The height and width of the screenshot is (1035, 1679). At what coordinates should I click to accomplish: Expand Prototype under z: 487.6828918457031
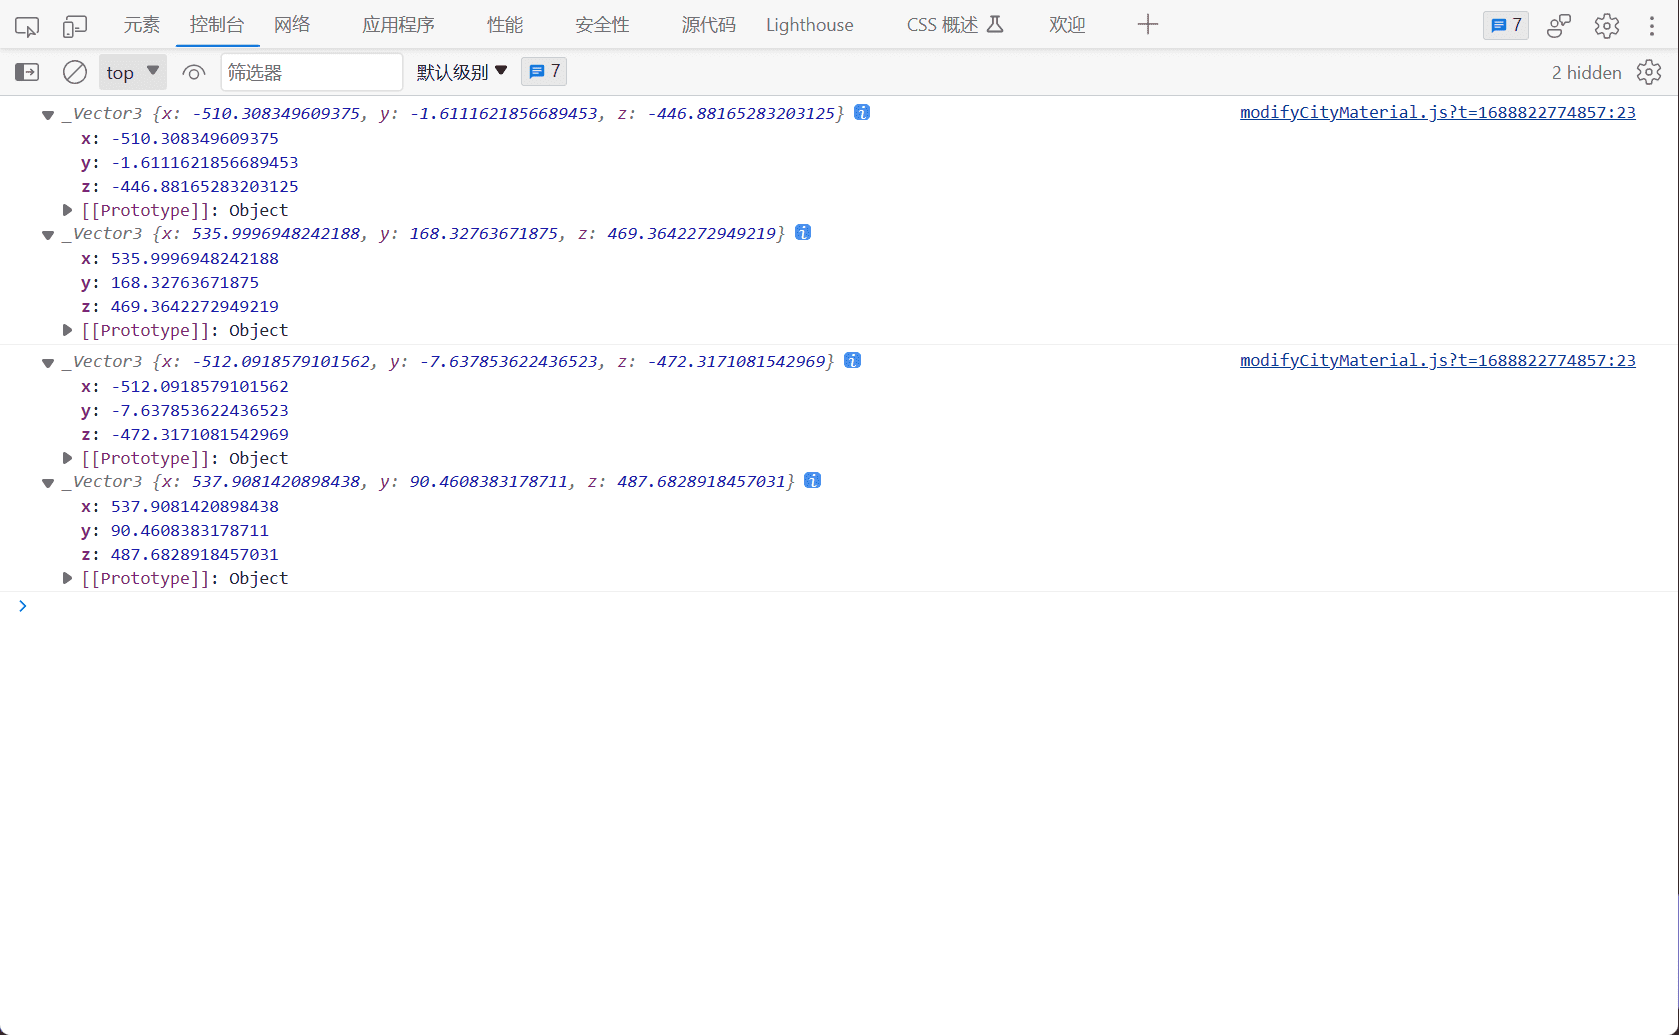coord(67,578)
